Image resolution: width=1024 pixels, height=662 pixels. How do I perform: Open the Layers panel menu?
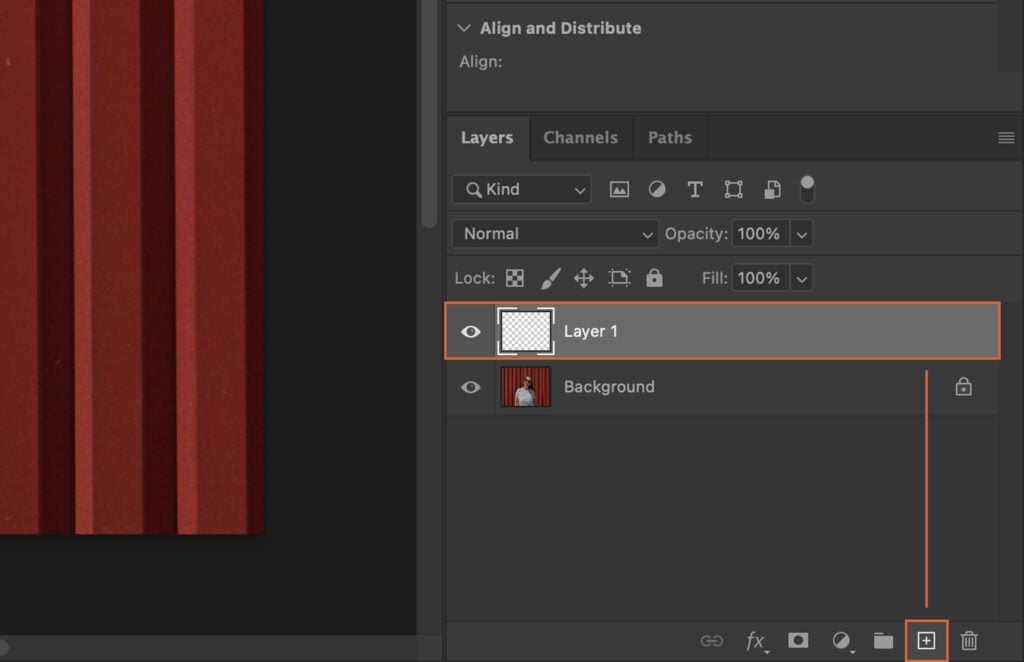point(1005,138)
